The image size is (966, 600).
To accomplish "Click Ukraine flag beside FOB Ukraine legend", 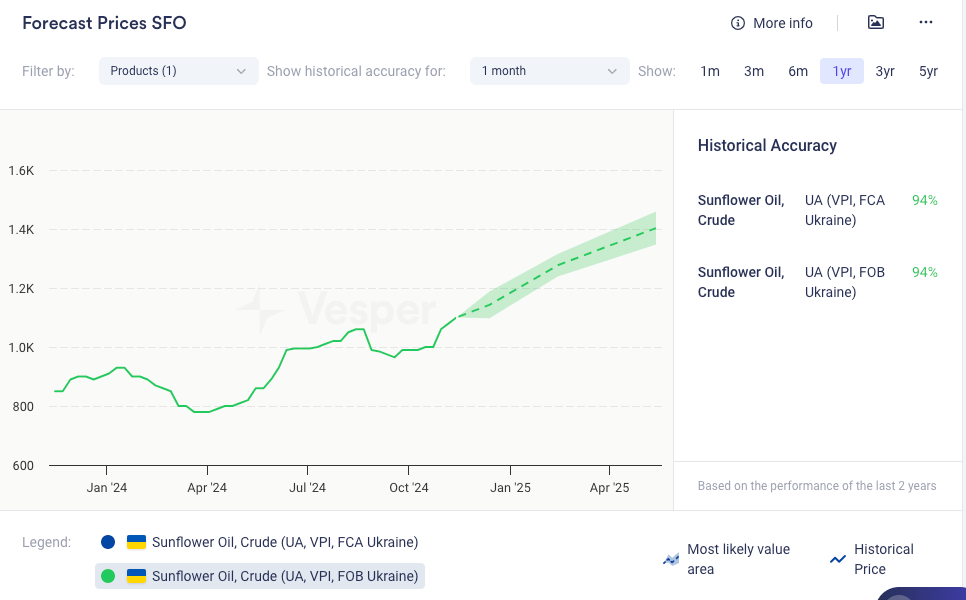I will pyautogui.click(x=136, y=576).
